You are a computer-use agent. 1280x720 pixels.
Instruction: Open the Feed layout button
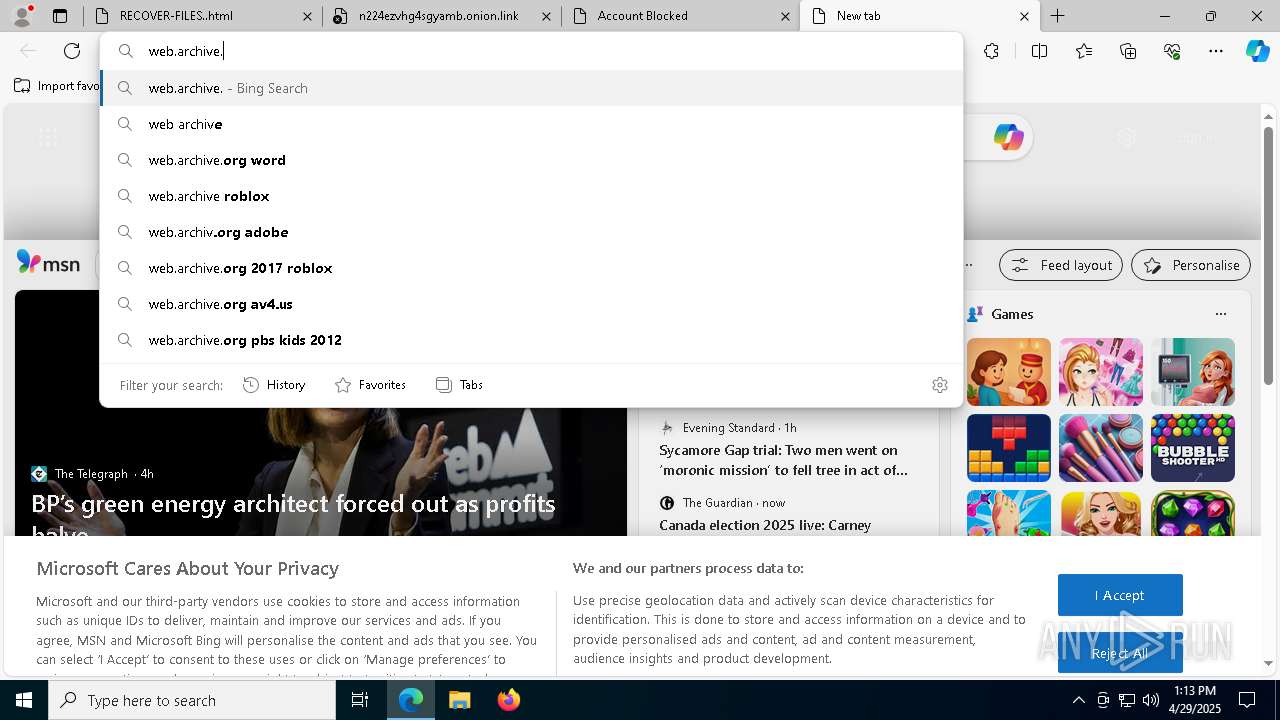1060,265
